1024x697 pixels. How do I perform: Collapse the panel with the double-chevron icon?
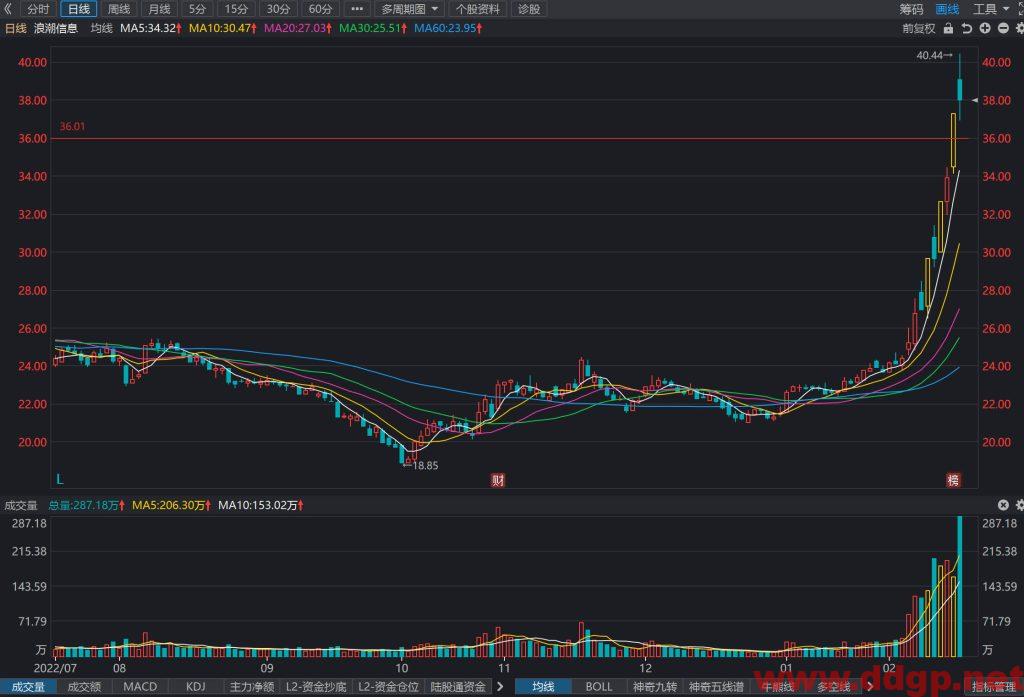pos(8,9)
